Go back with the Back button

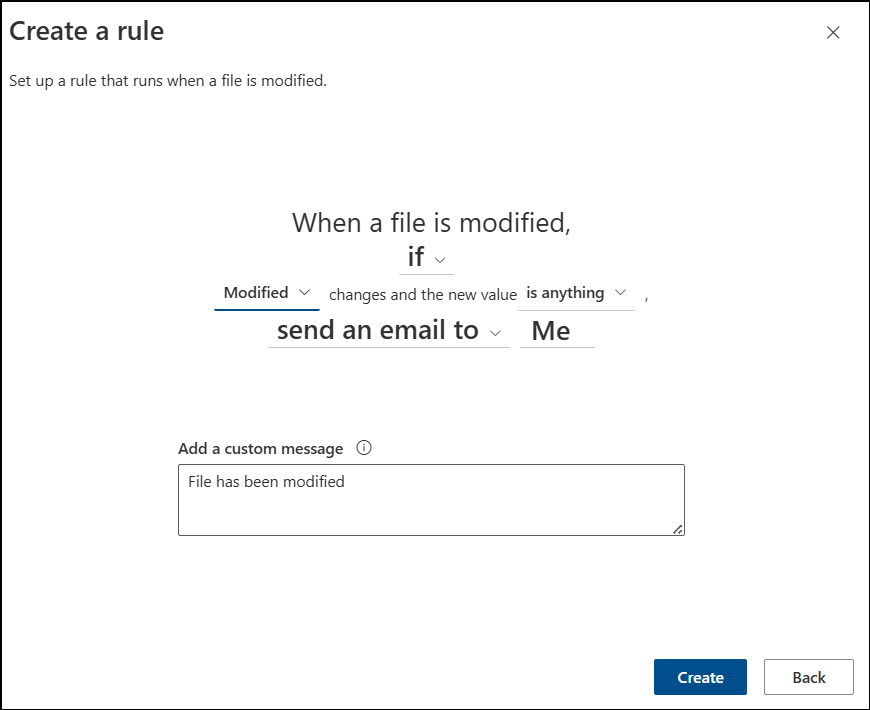(808, 677)
